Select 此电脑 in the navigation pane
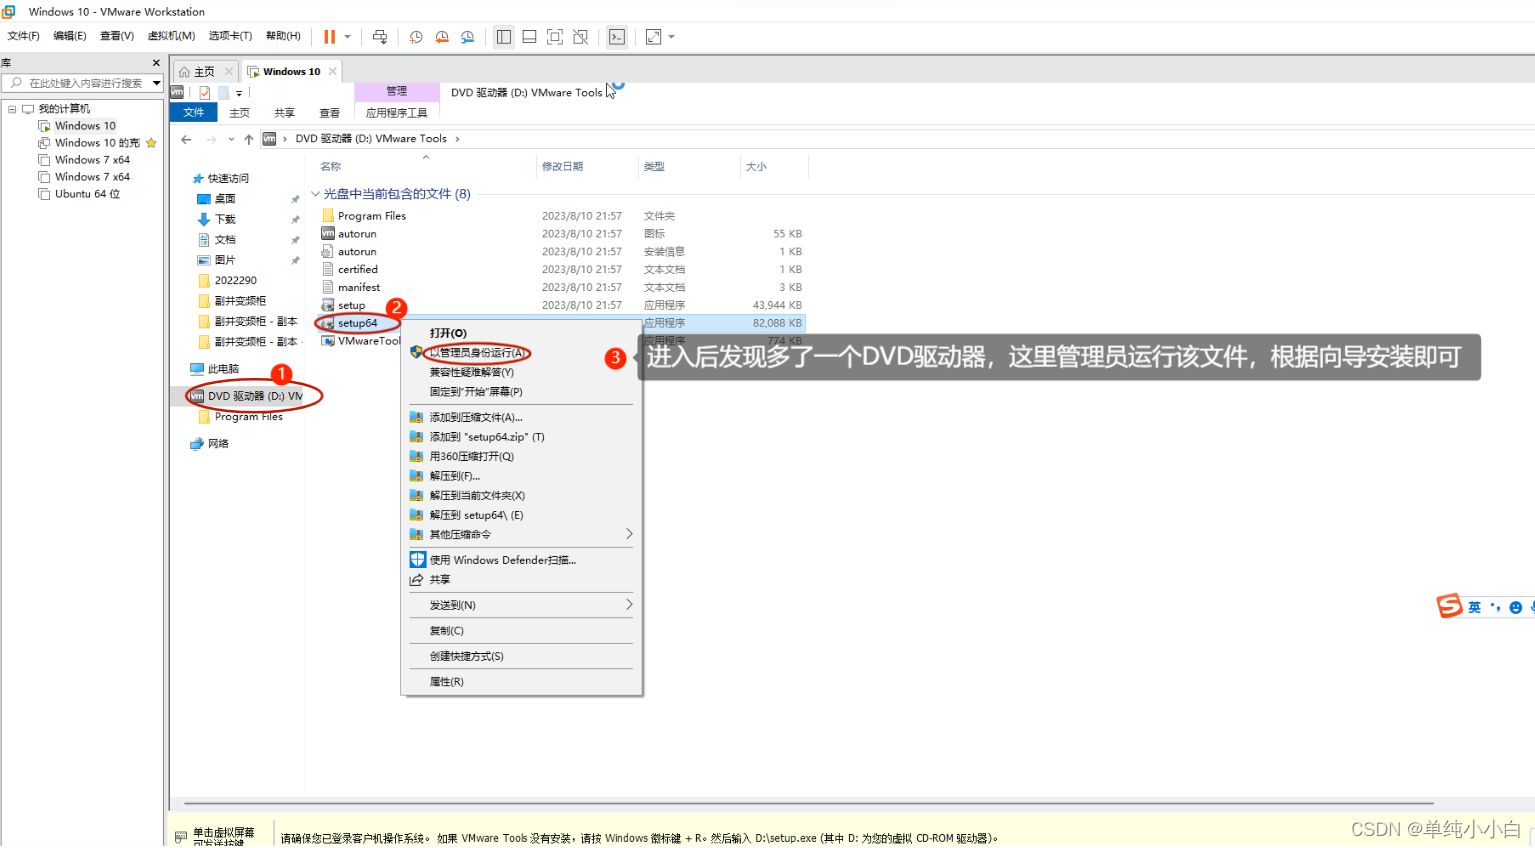Image resolution: width=1535 pixels, height=848 pixels. (x=223, y=369)
